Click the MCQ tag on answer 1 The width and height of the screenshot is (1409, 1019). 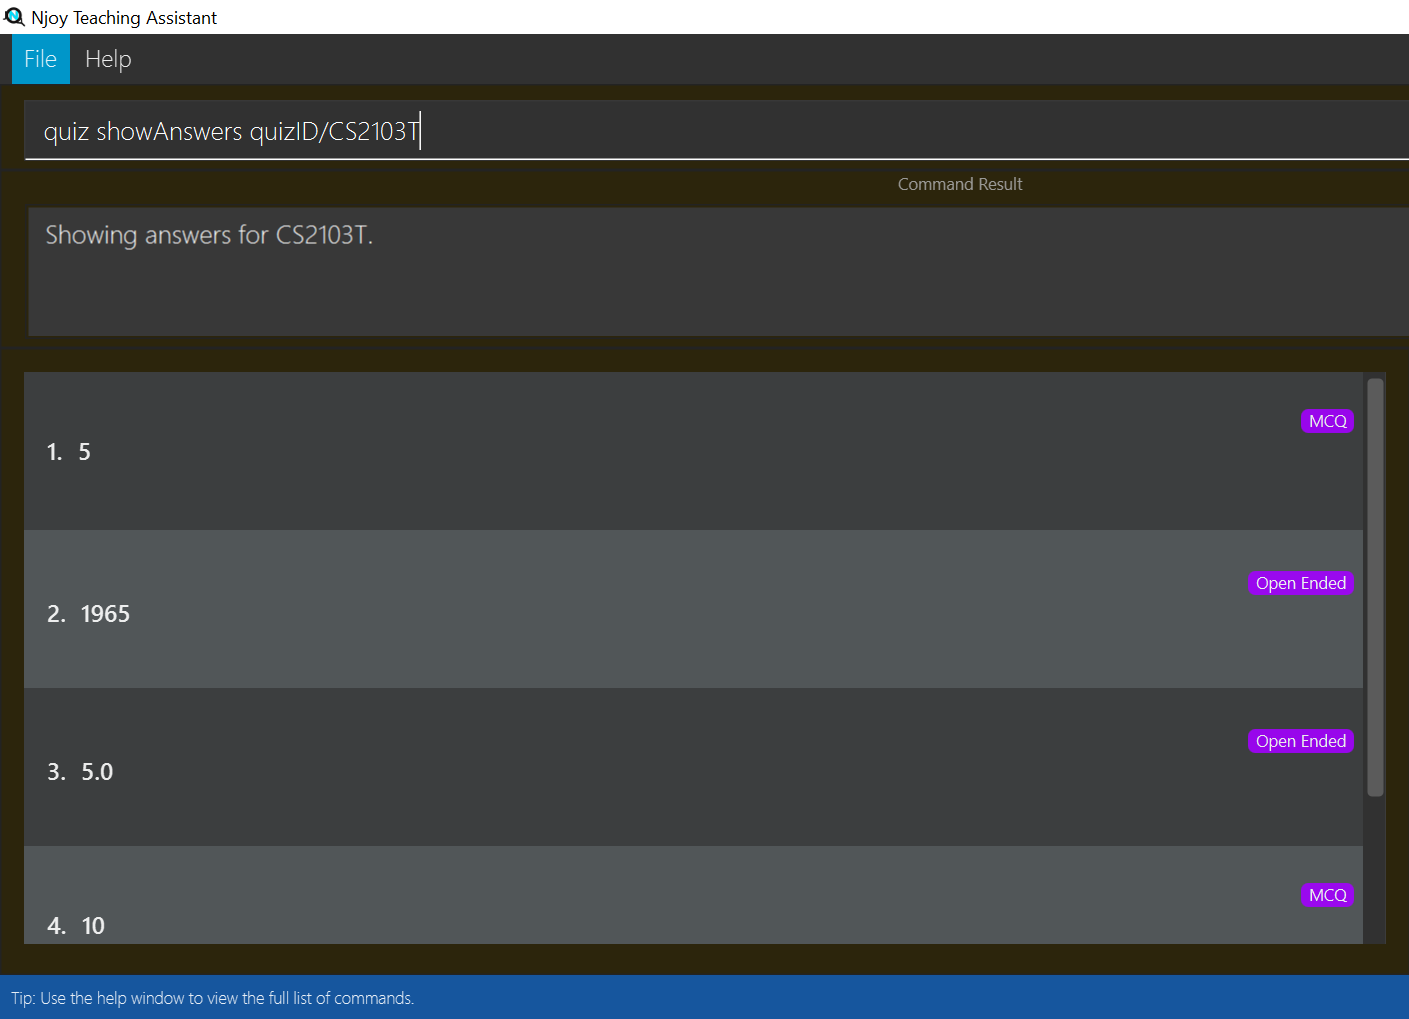tap(1327, 421)
